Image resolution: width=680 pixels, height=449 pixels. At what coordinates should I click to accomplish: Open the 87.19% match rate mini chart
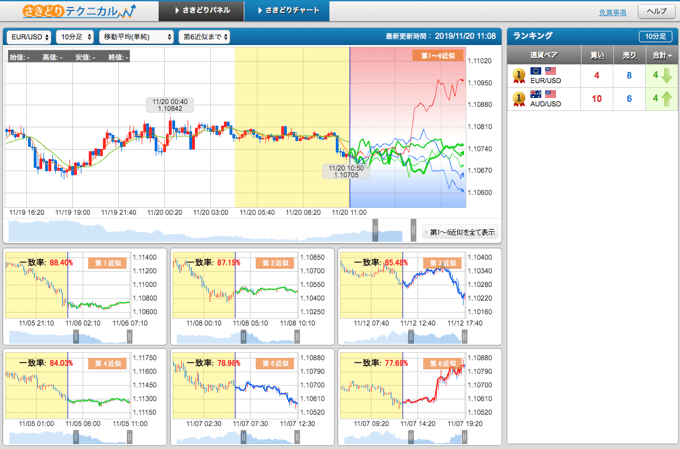click(x=235, y=285)
